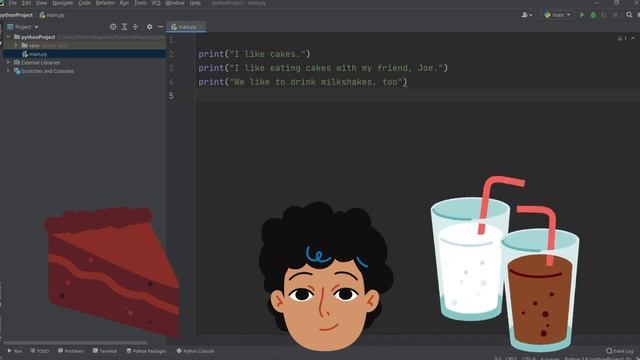640x360 pixels.
Task: Open the VCS menu
Action: click(156, 3)
